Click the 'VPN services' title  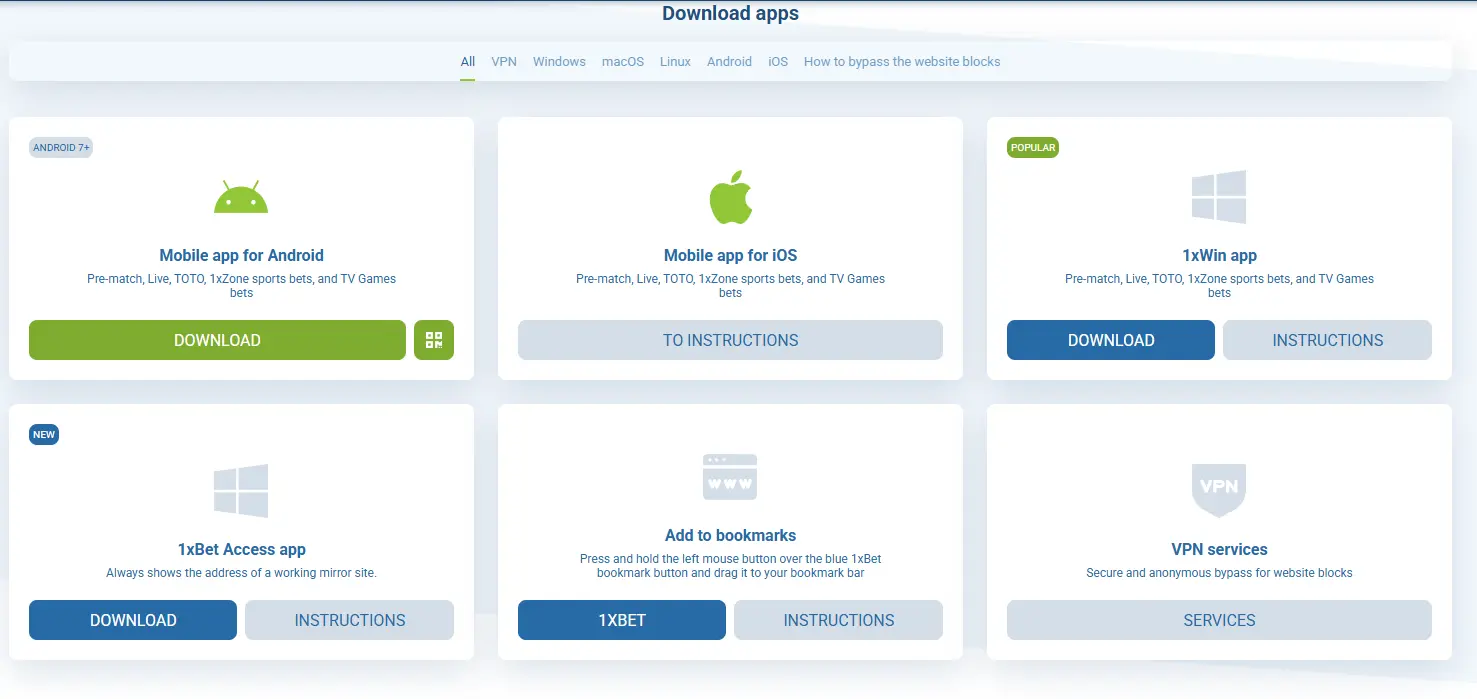pyautogui.click(x=1219, y=549)
